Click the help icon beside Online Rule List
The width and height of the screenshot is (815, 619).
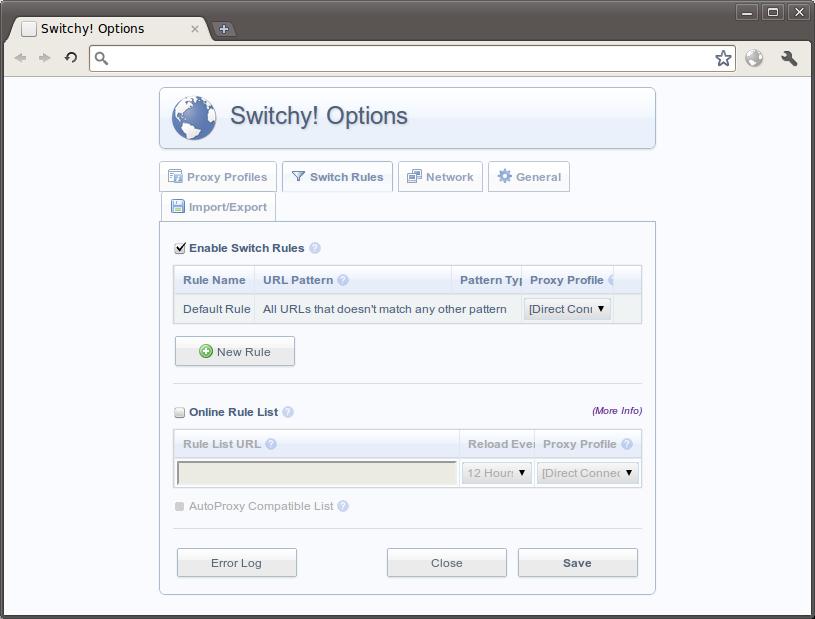288,412
